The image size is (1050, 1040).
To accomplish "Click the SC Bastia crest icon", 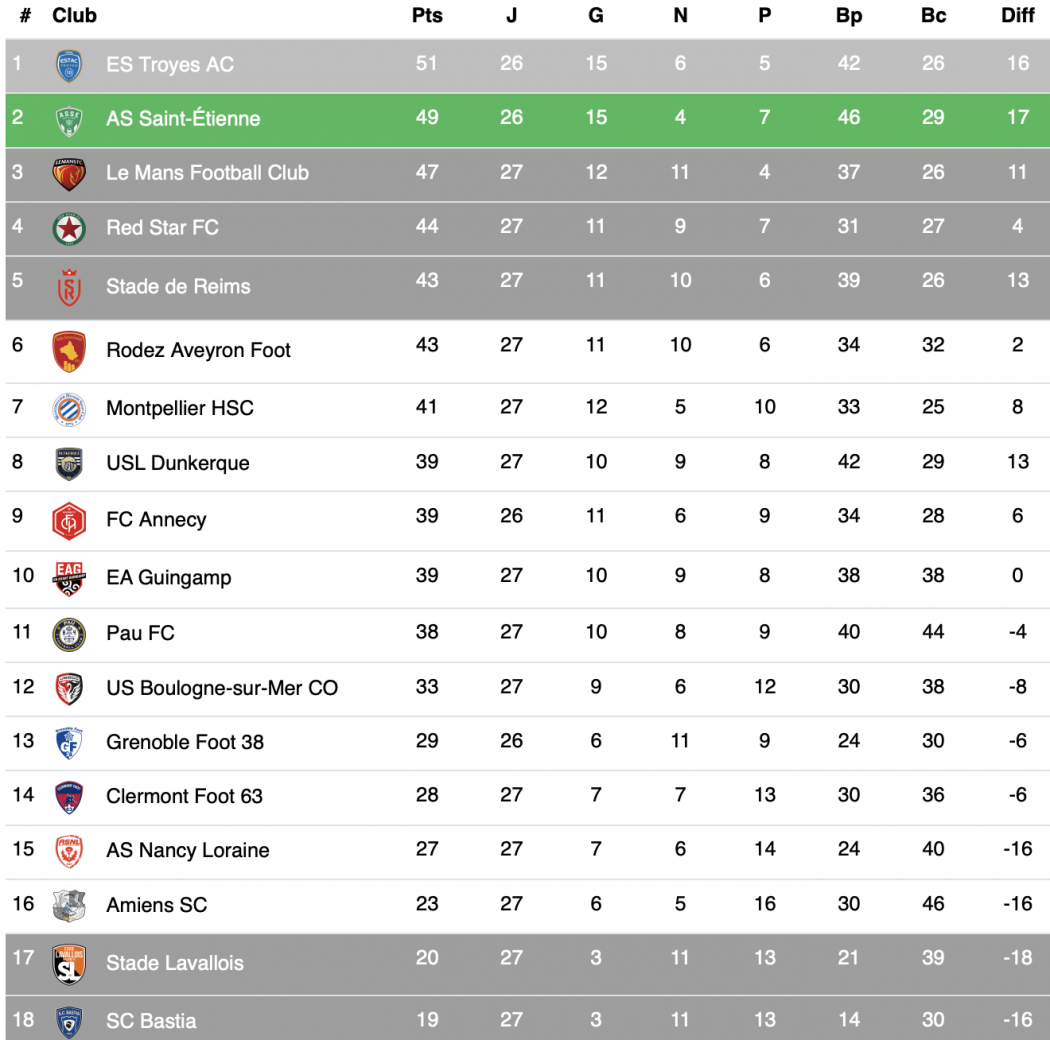I will click(69, 1021).
